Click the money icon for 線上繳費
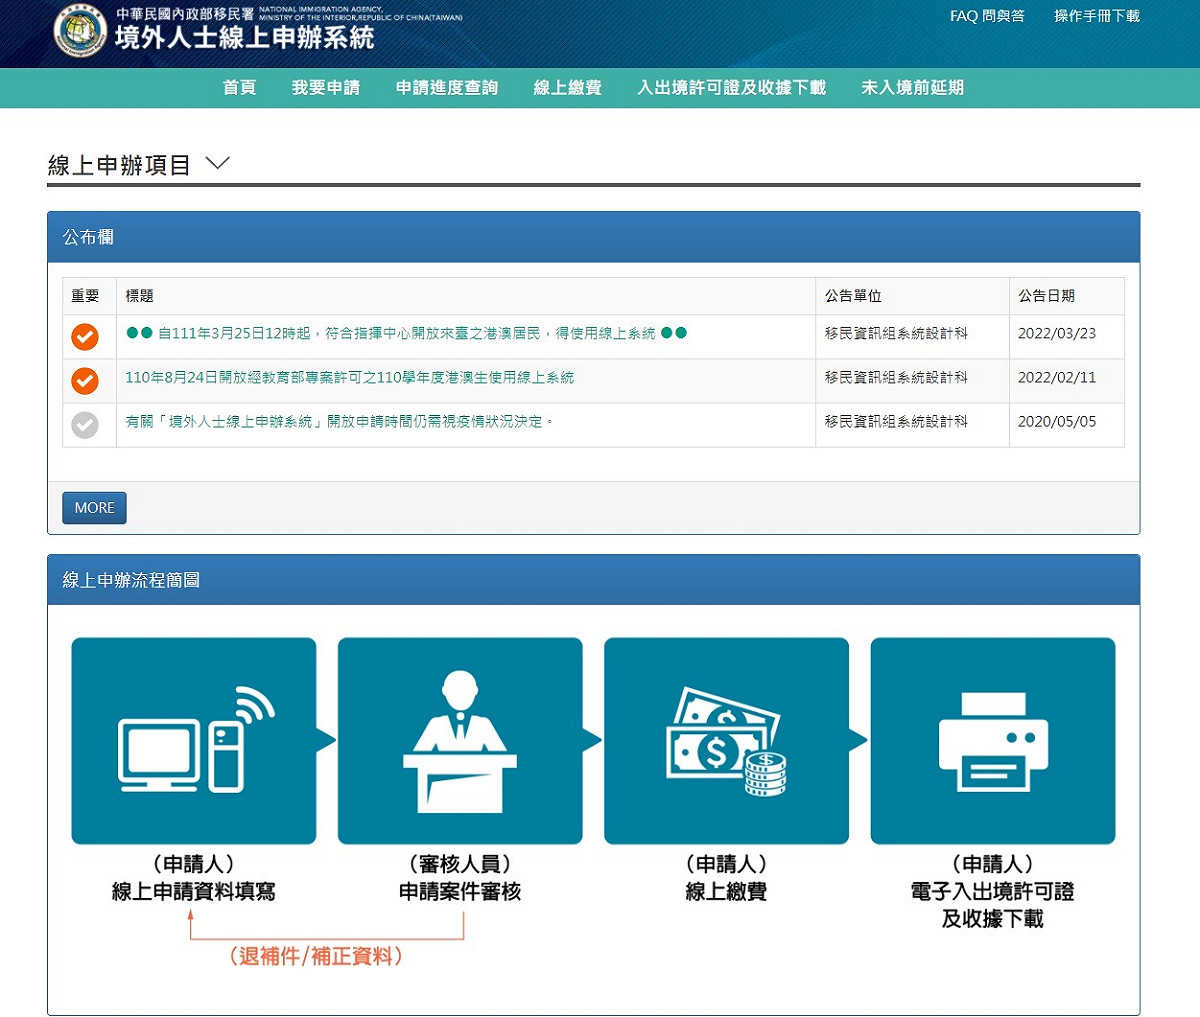The height and width of the screenshot is (1017, 1200). click(x=726, y=741)
